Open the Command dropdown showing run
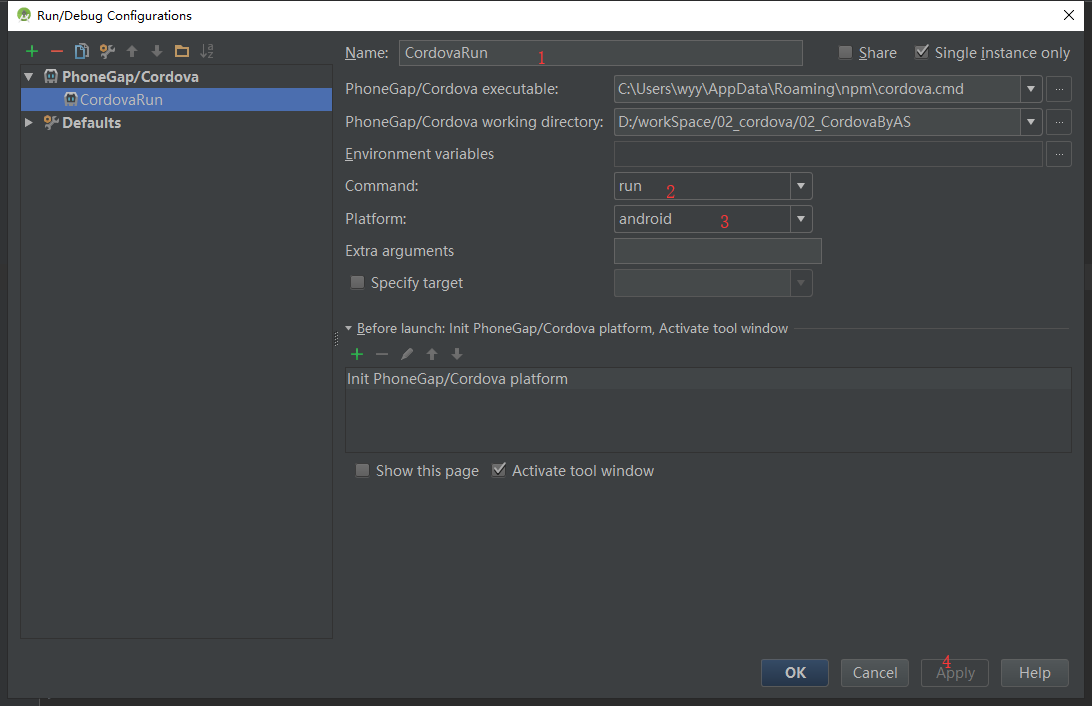1092x706 pixels. [801, 186]
